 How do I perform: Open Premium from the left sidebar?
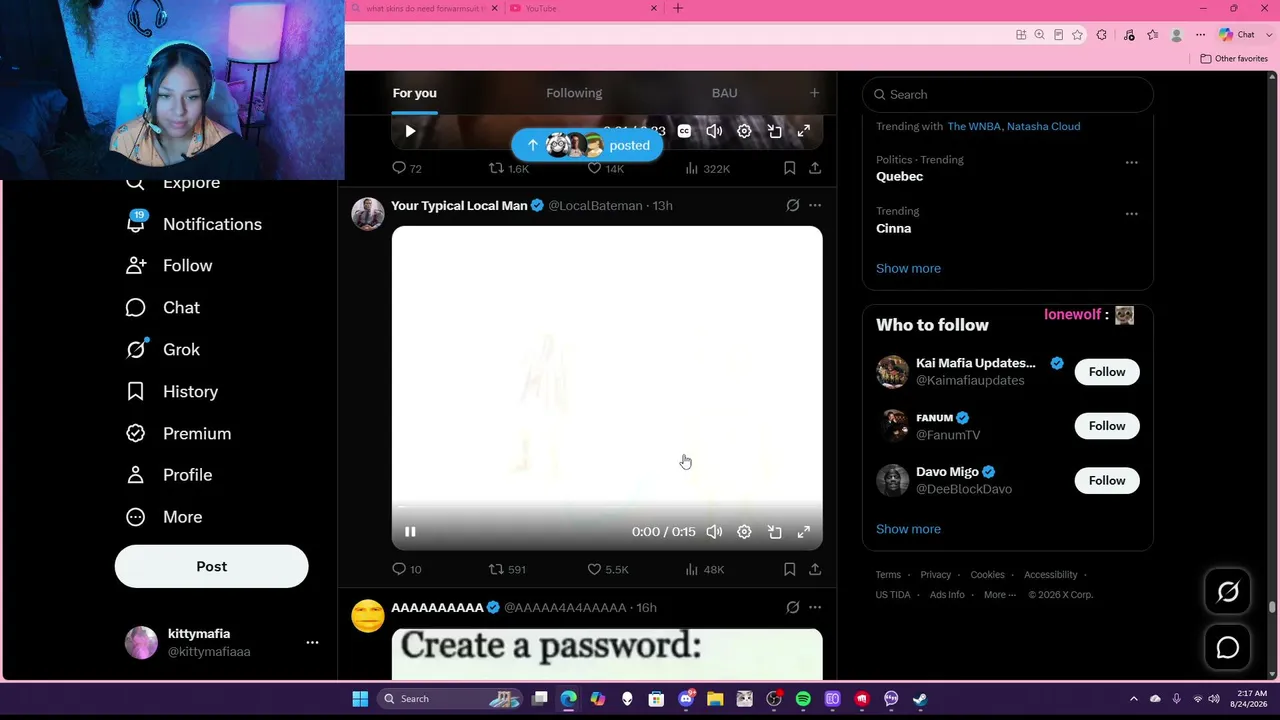(x=178, y=433)
